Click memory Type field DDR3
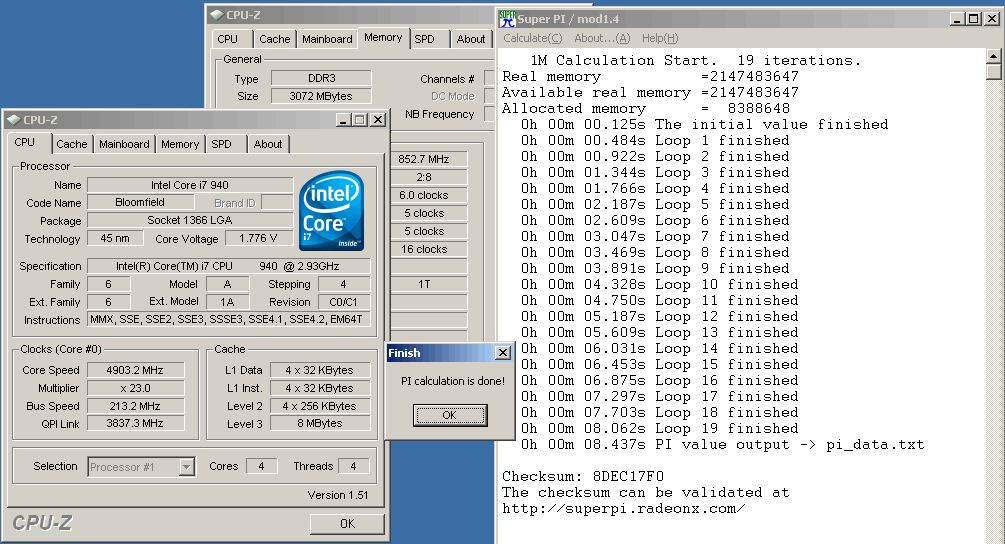 click(321, 78)
